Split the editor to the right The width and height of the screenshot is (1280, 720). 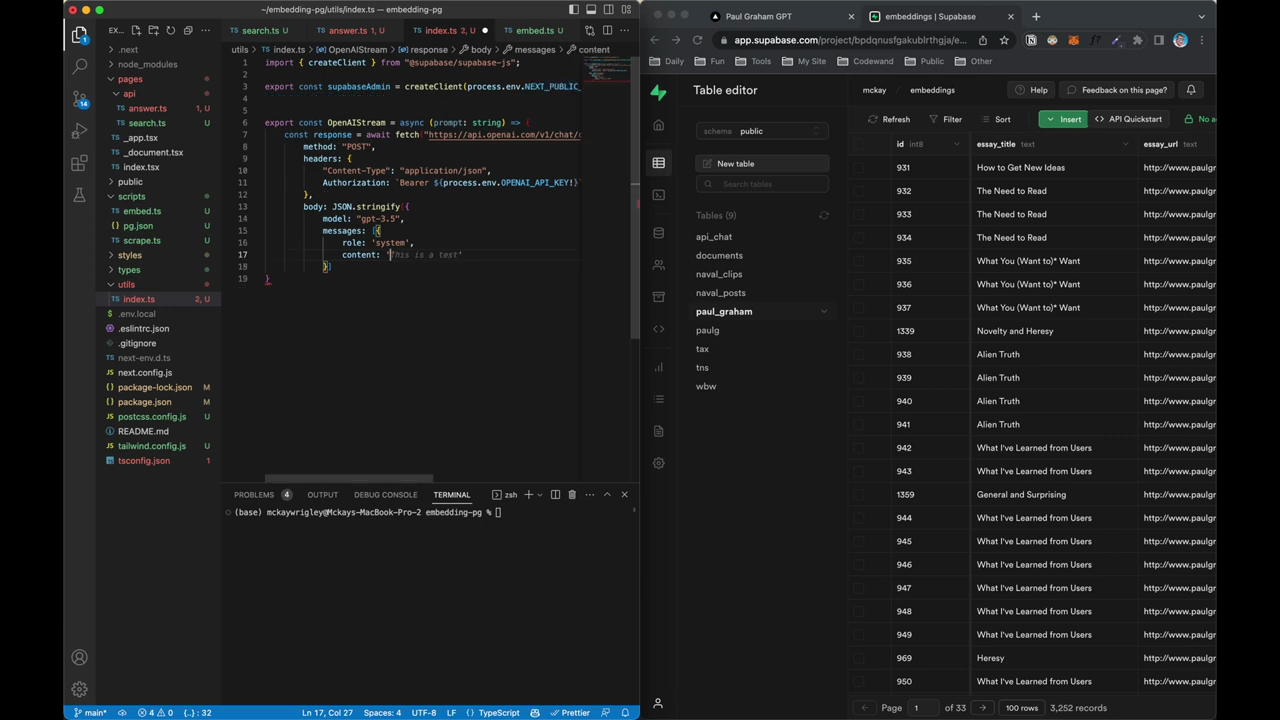607,31
